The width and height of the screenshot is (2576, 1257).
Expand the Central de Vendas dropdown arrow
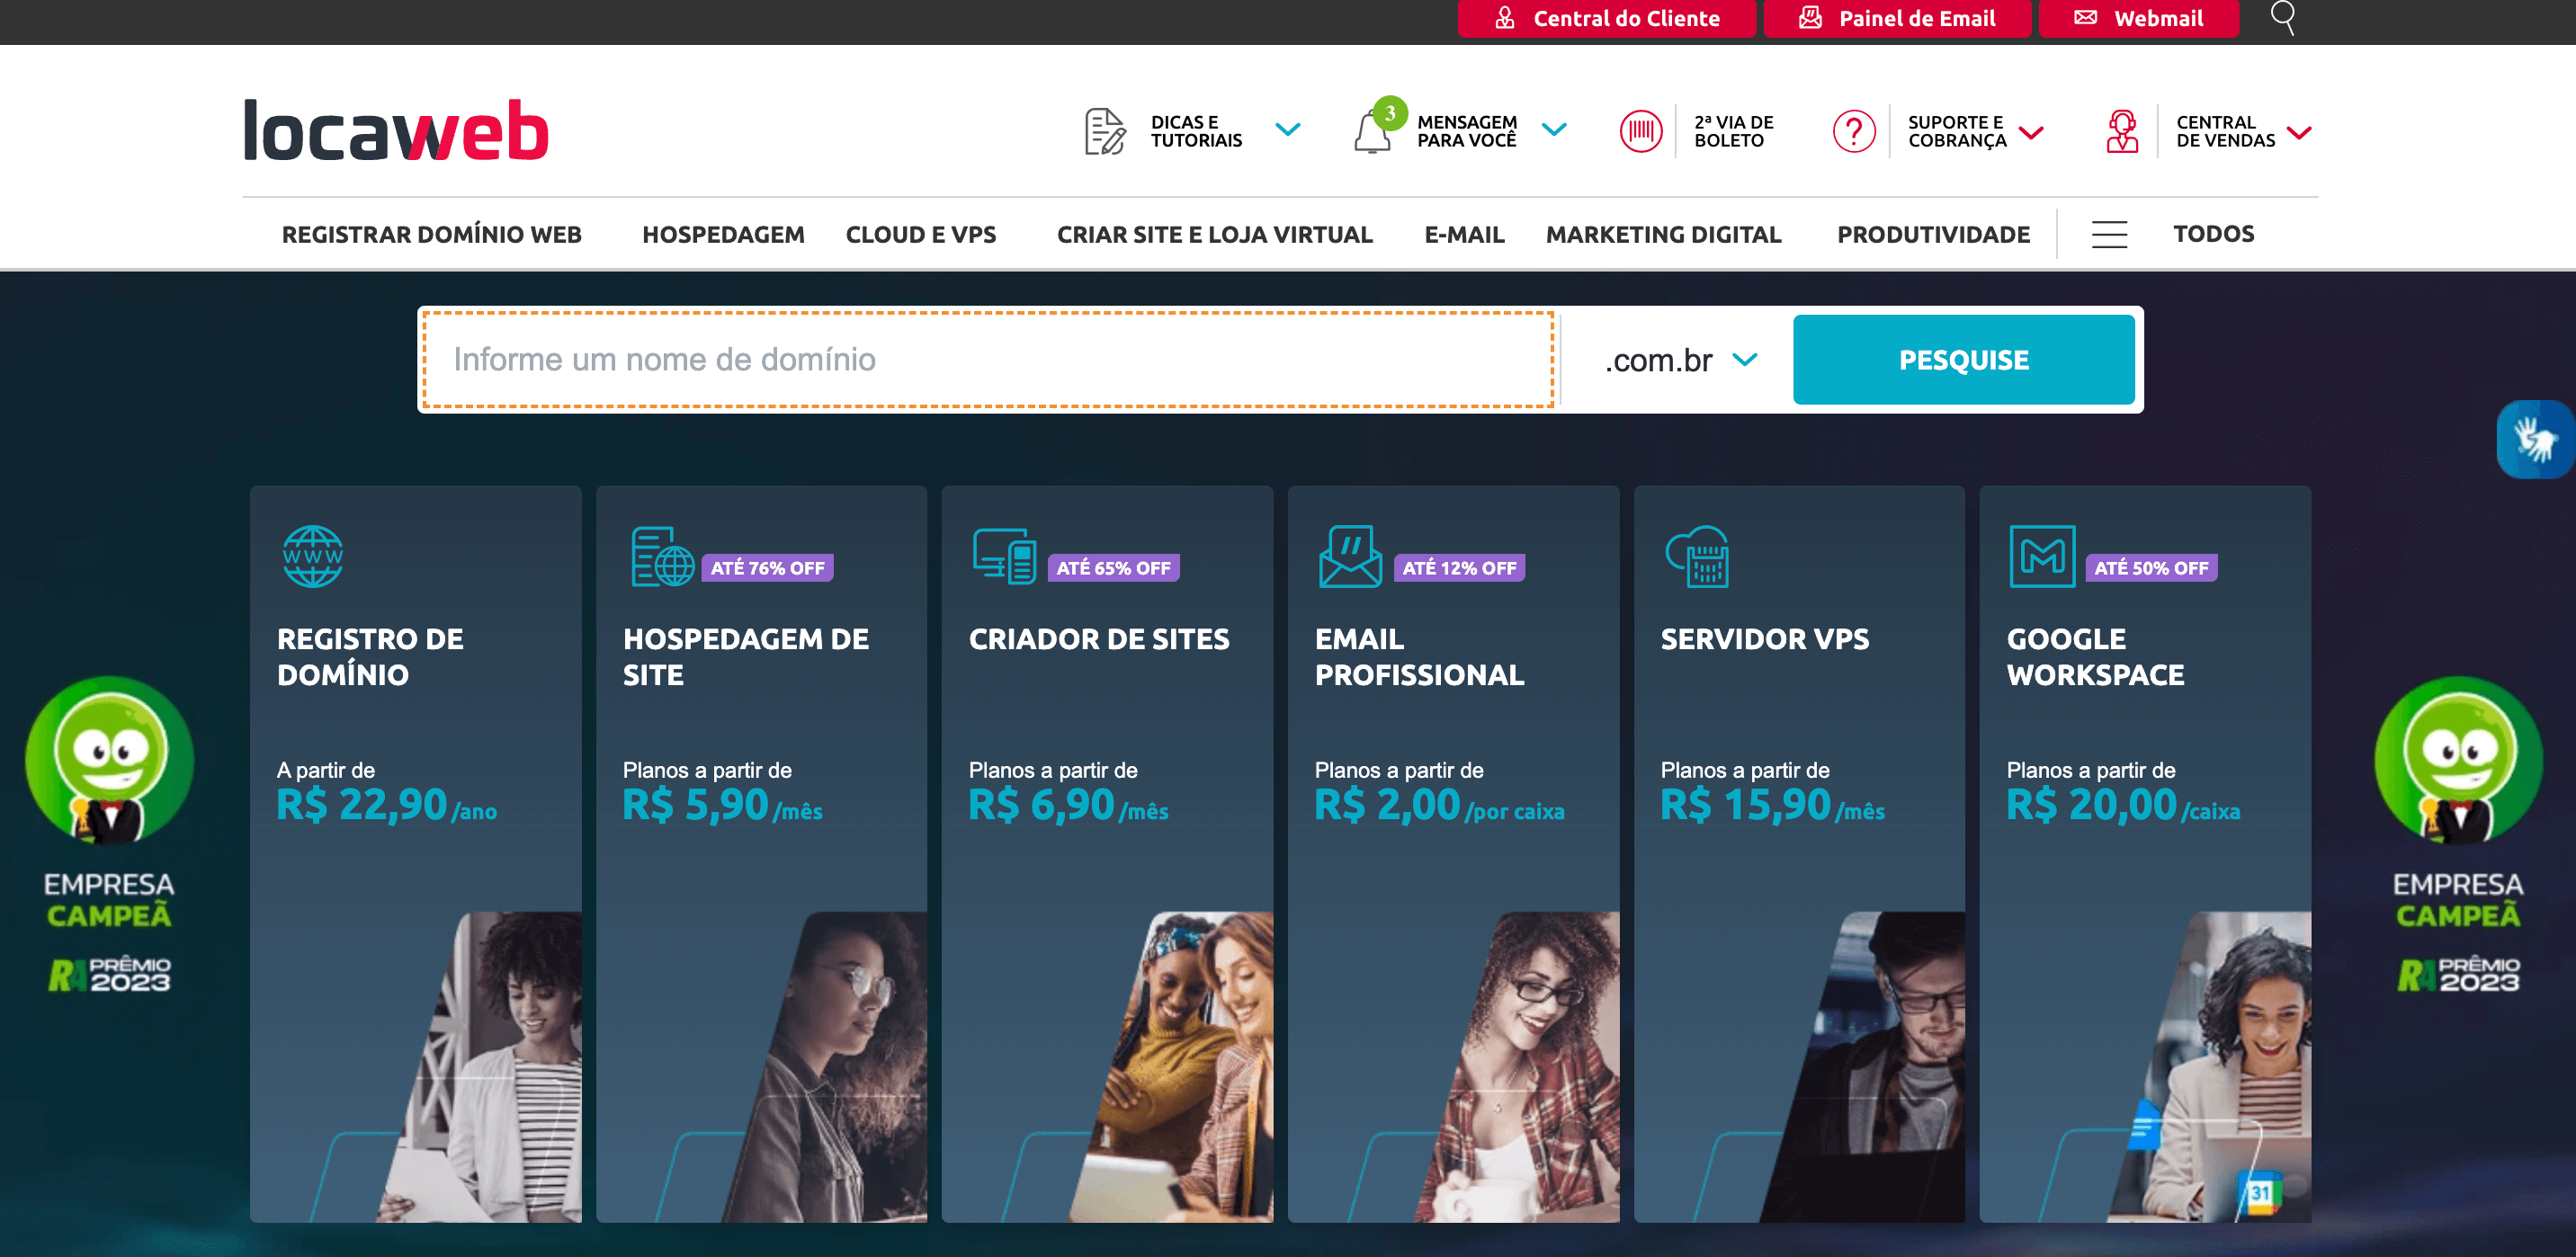[2299, 132]
